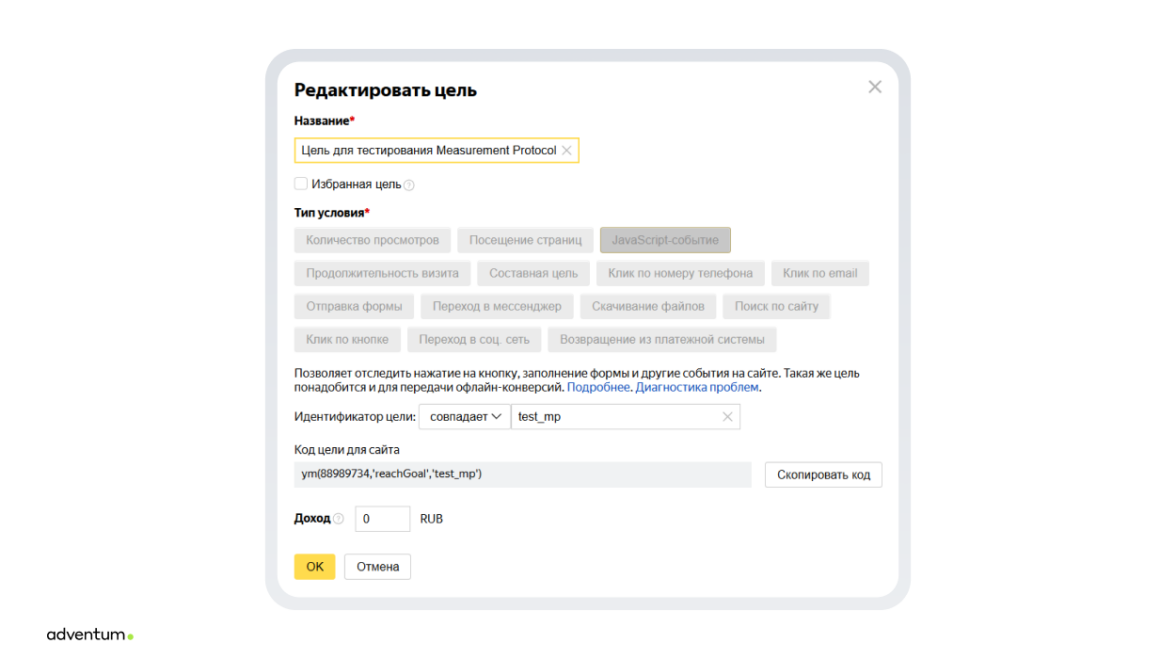The height and width of the screenshot is (659, 1176).
Task: Select Отправка формы condition type
Action: point(354,306)
